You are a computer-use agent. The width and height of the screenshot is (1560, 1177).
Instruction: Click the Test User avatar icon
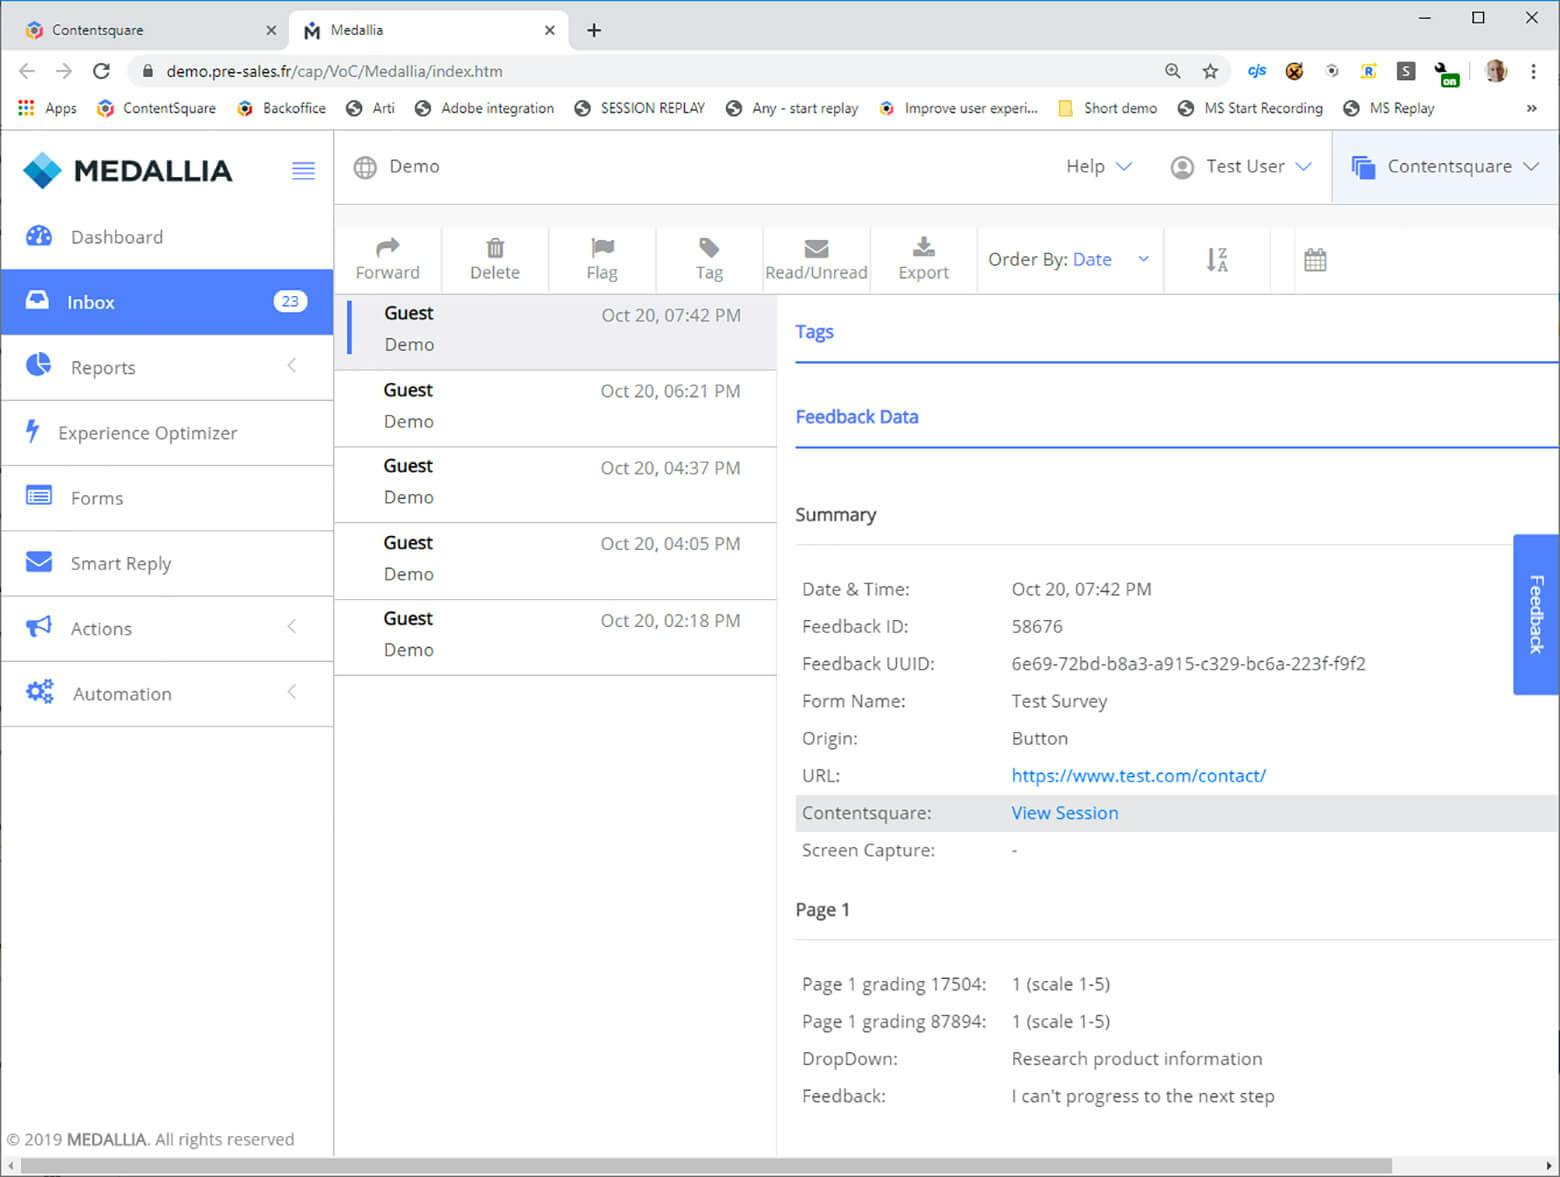click(1182, 167)
